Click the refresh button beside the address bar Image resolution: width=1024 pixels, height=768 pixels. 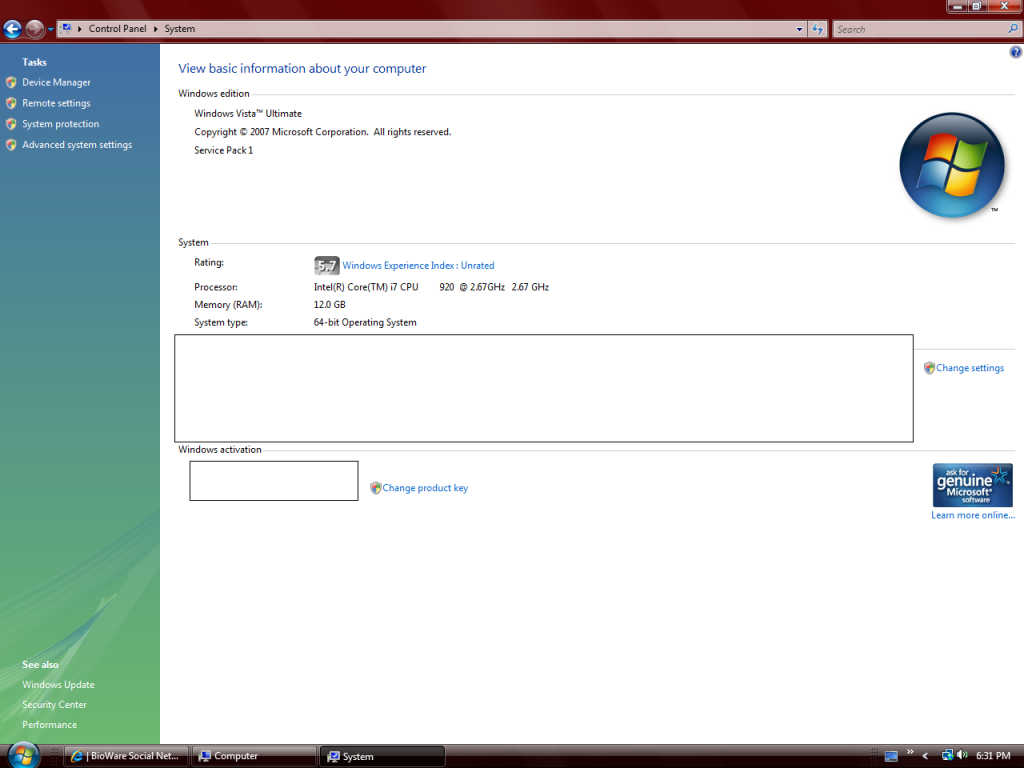[818, 29]
